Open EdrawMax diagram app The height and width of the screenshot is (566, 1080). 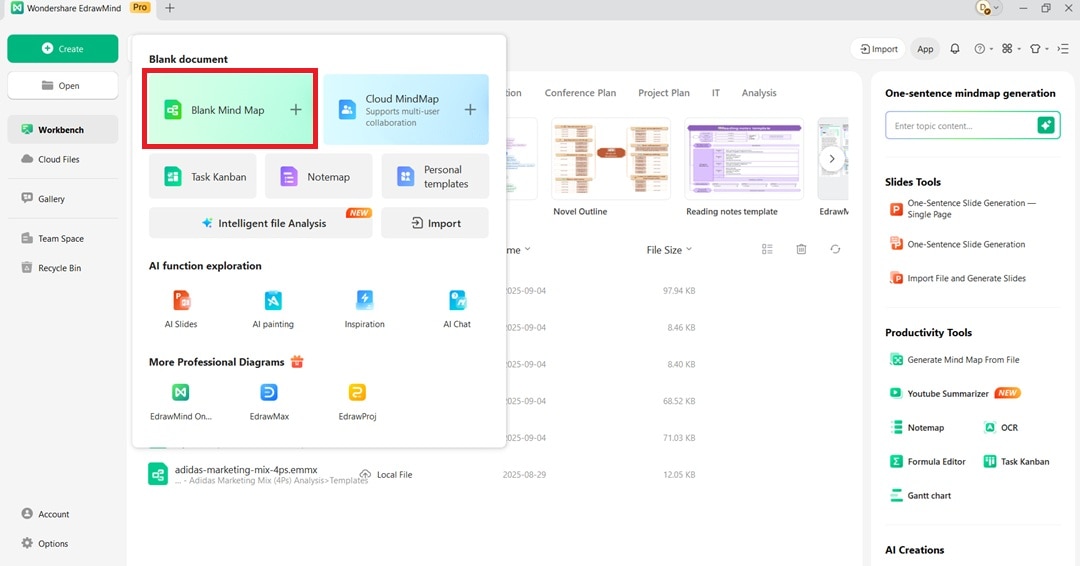(269, 401)
